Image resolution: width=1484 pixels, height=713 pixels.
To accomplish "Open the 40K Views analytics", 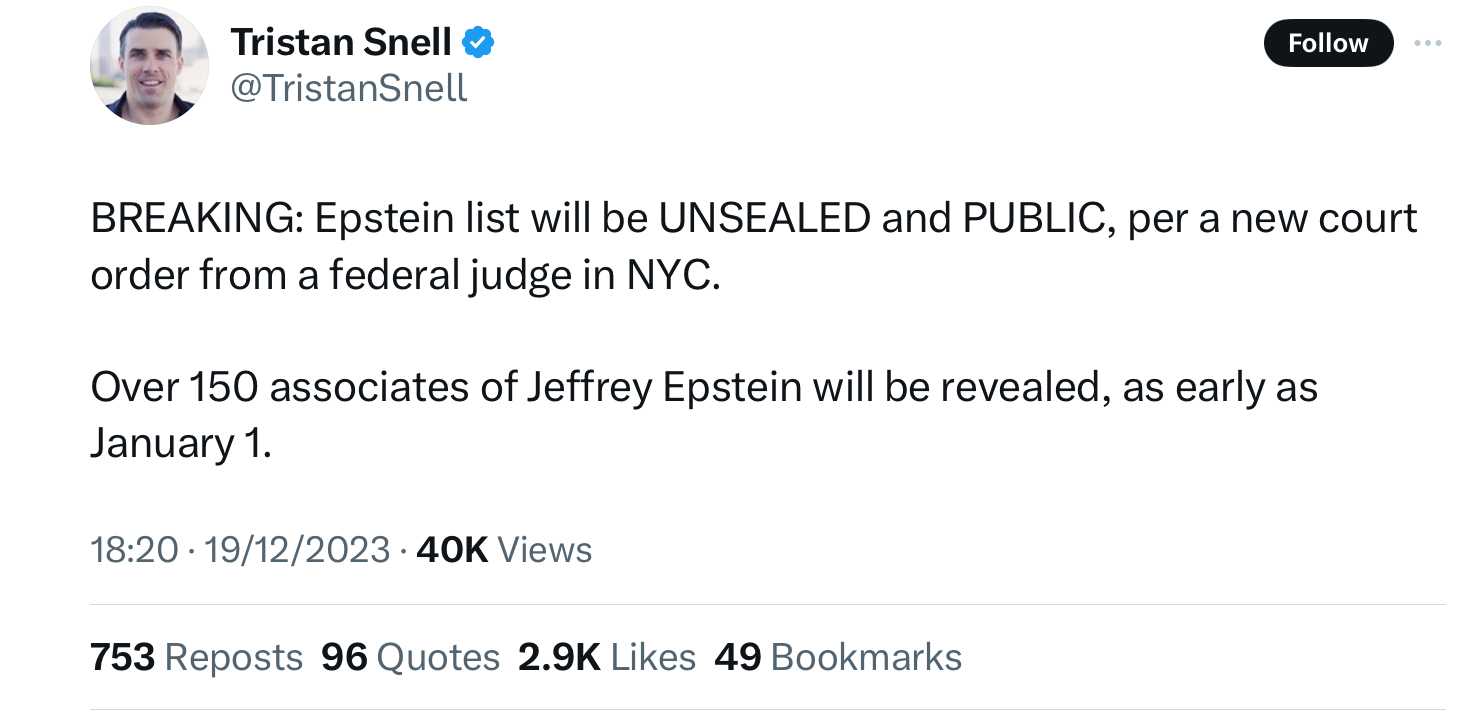I will click(x=504, y=549).
